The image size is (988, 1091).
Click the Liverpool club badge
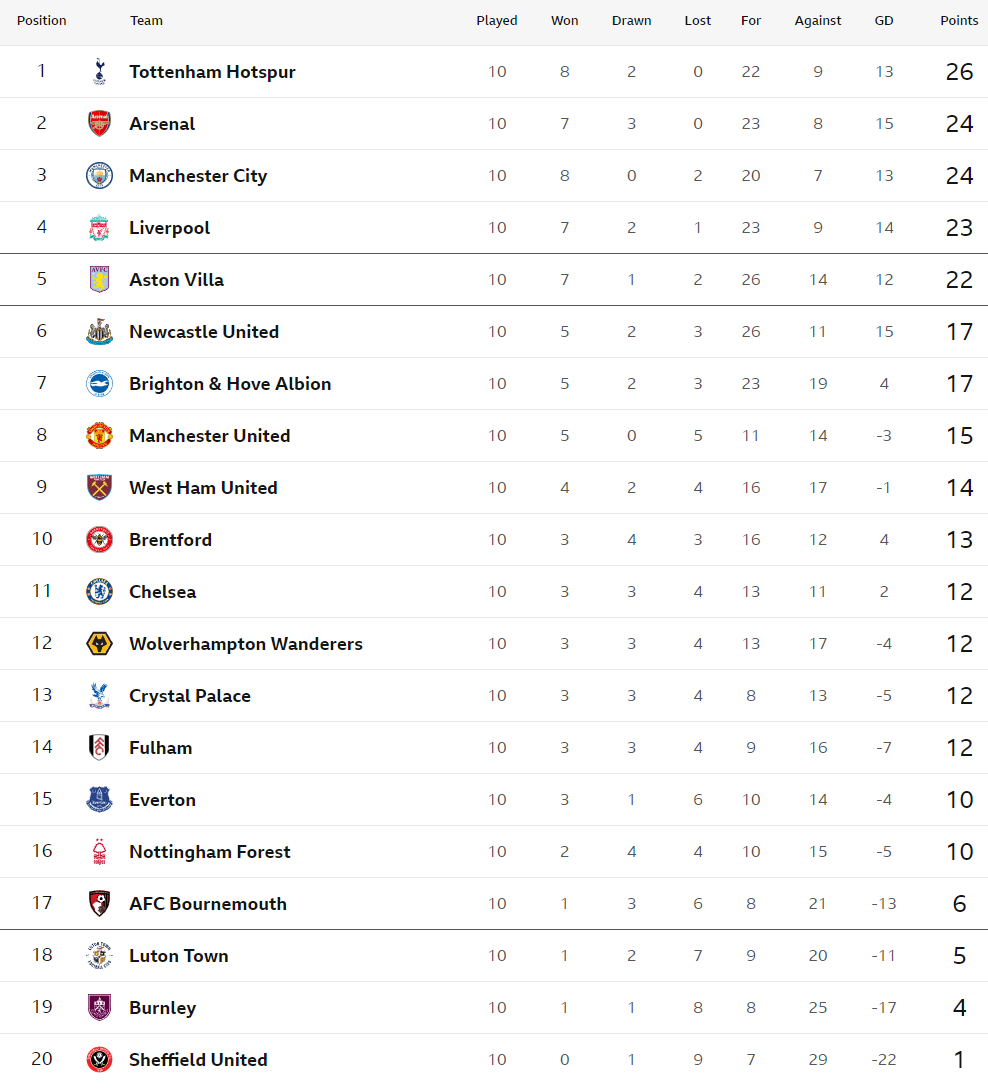(x=99, y=228)
